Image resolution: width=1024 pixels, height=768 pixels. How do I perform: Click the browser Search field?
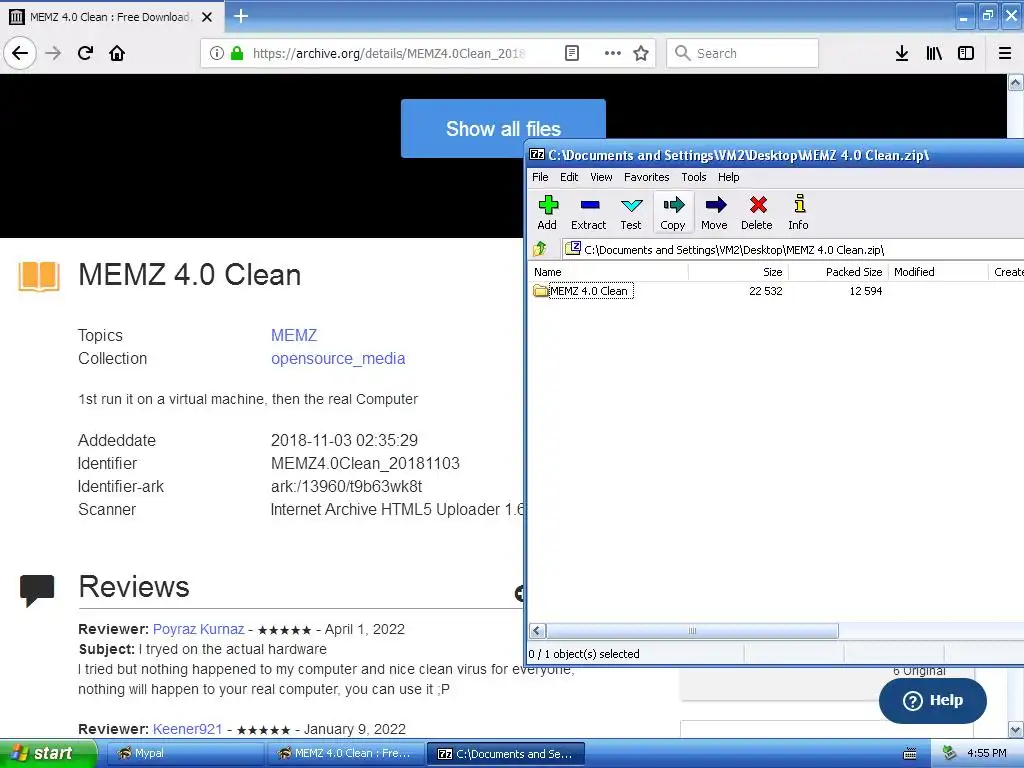click(x=743, y=53)
